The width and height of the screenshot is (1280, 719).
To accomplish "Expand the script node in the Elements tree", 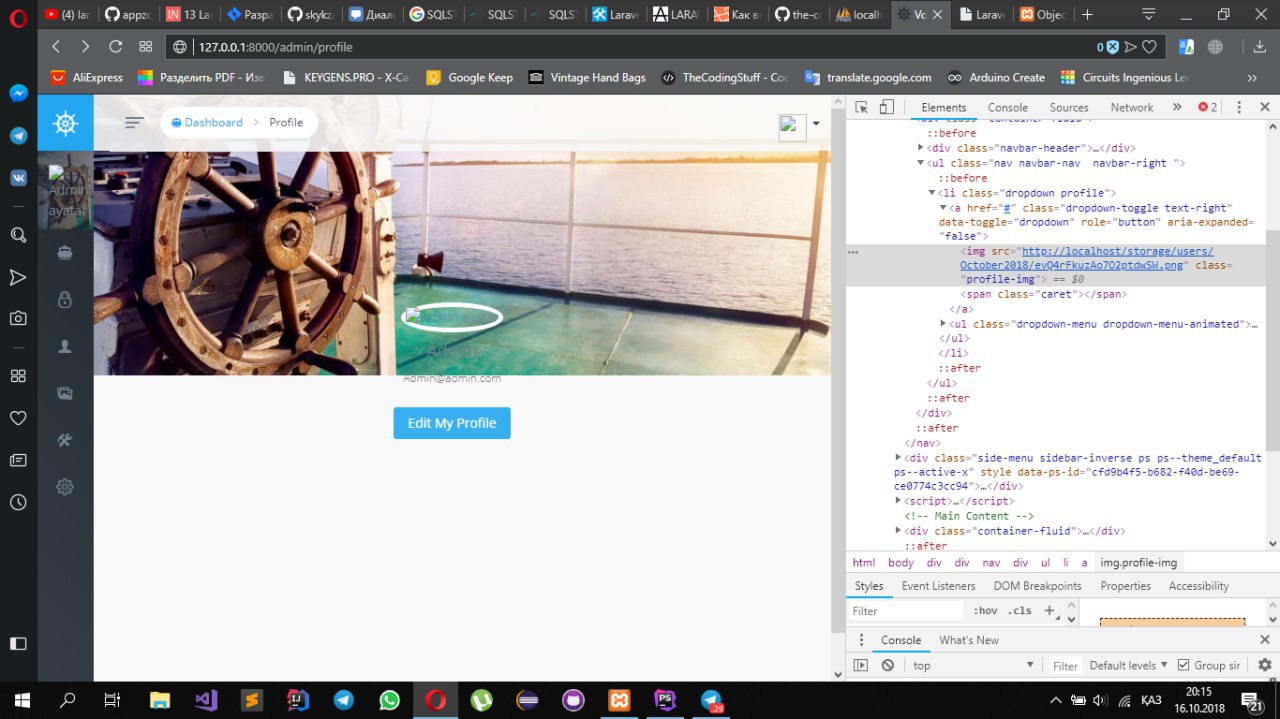I will [x=898, y=501].
